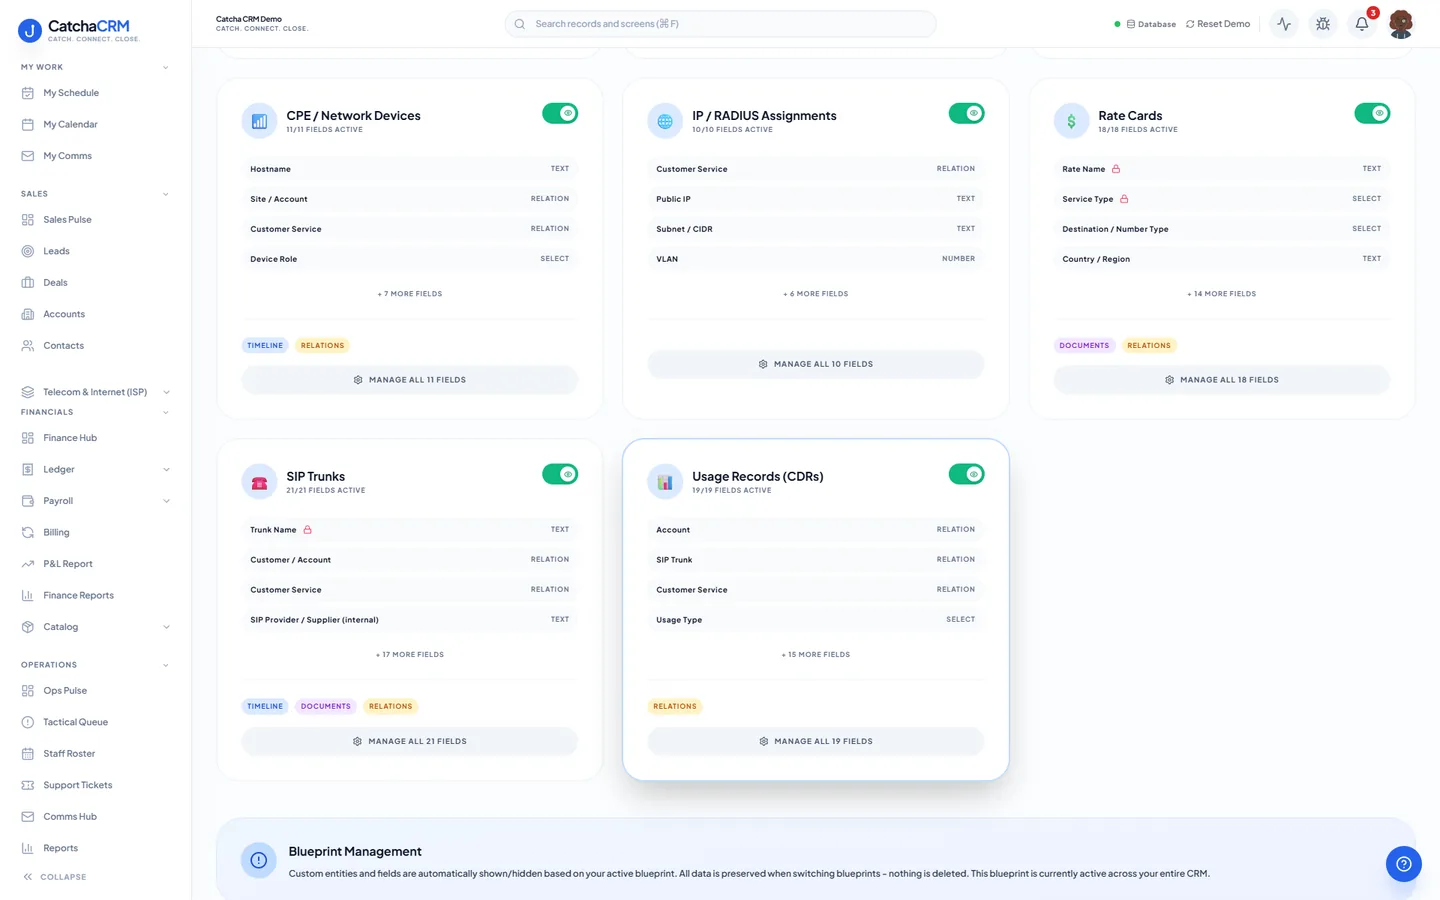The height and width of the screenshot is (900, 1440).
Task: Expand the Catalog submenu
Action: click(x=166, y=627)
